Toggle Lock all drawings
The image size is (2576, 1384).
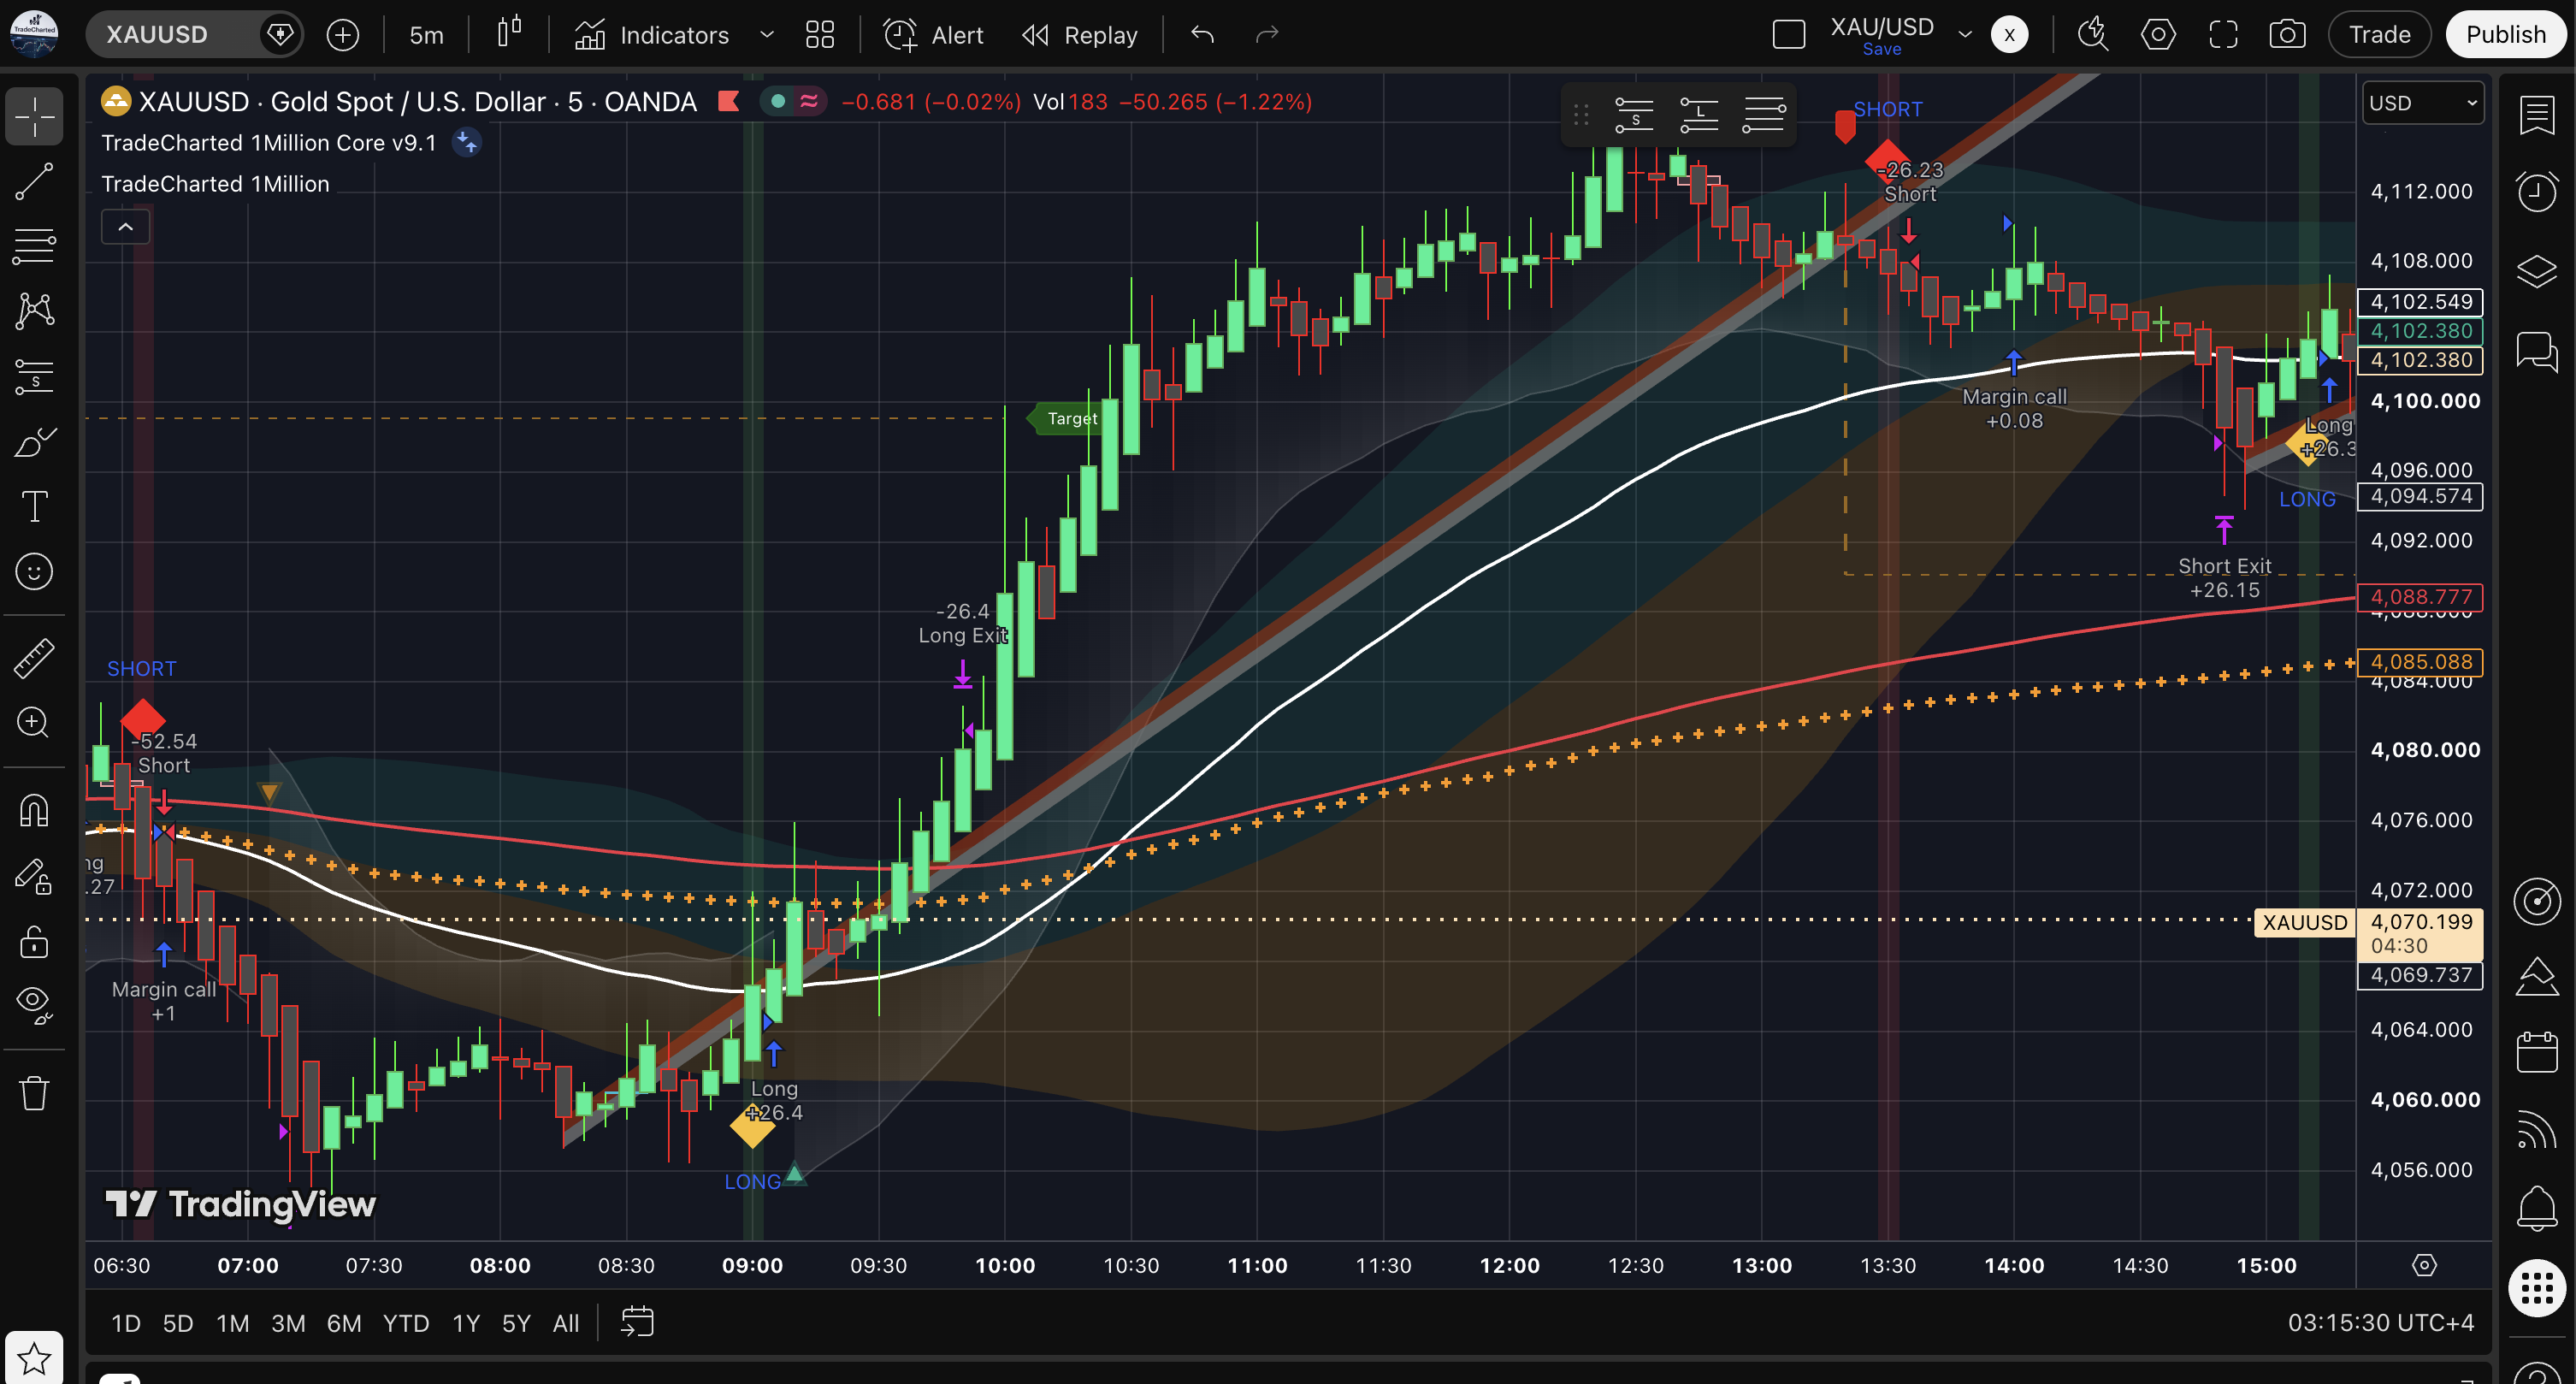click(x=34, y=942)
